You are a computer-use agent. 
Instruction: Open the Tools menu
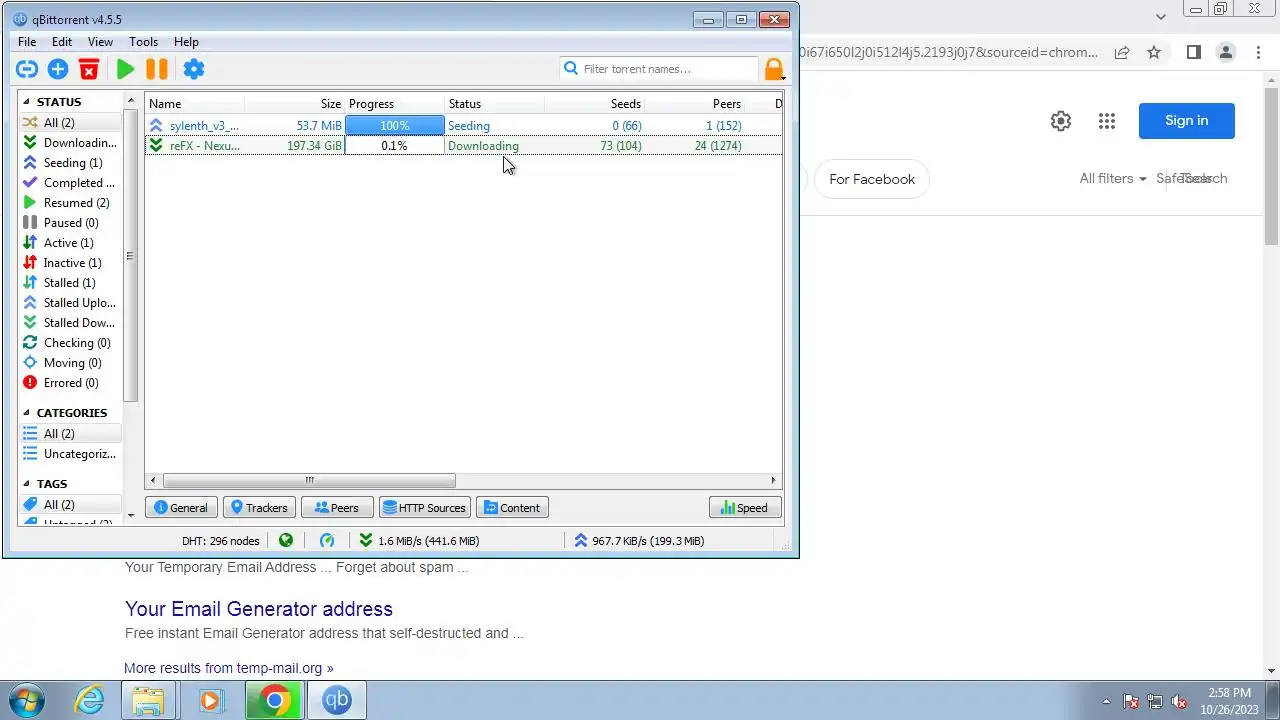tap(143, 42)
